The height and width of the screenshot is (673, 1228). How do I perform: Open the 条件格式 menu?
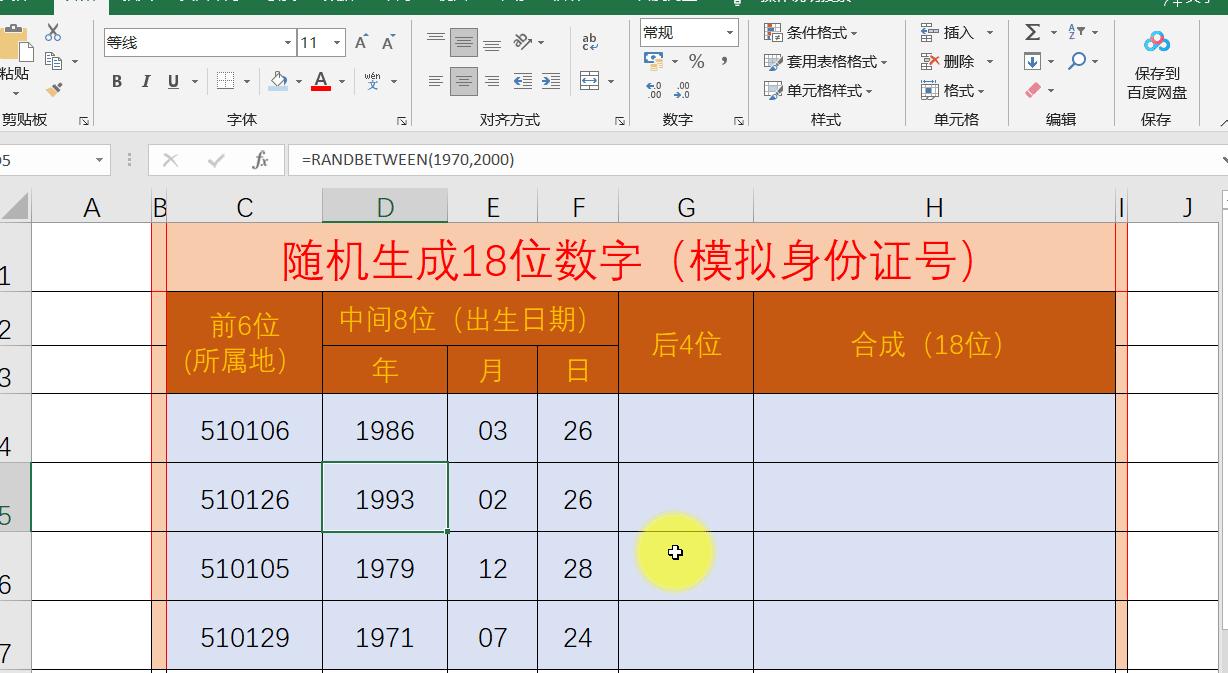tap(818, 33)
